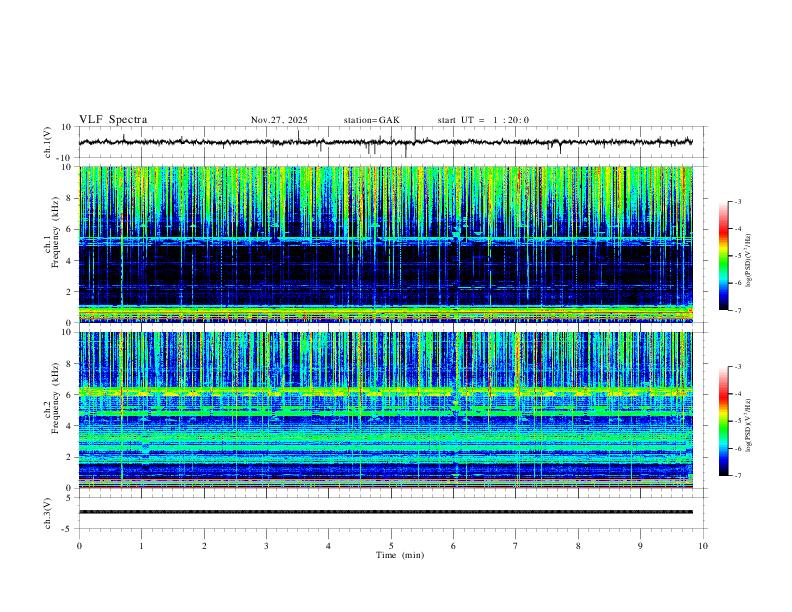Click the "start UT = 1 :20: 0" text
The height and width of the screenshot is (612, 792).
[x=483, y=120]
